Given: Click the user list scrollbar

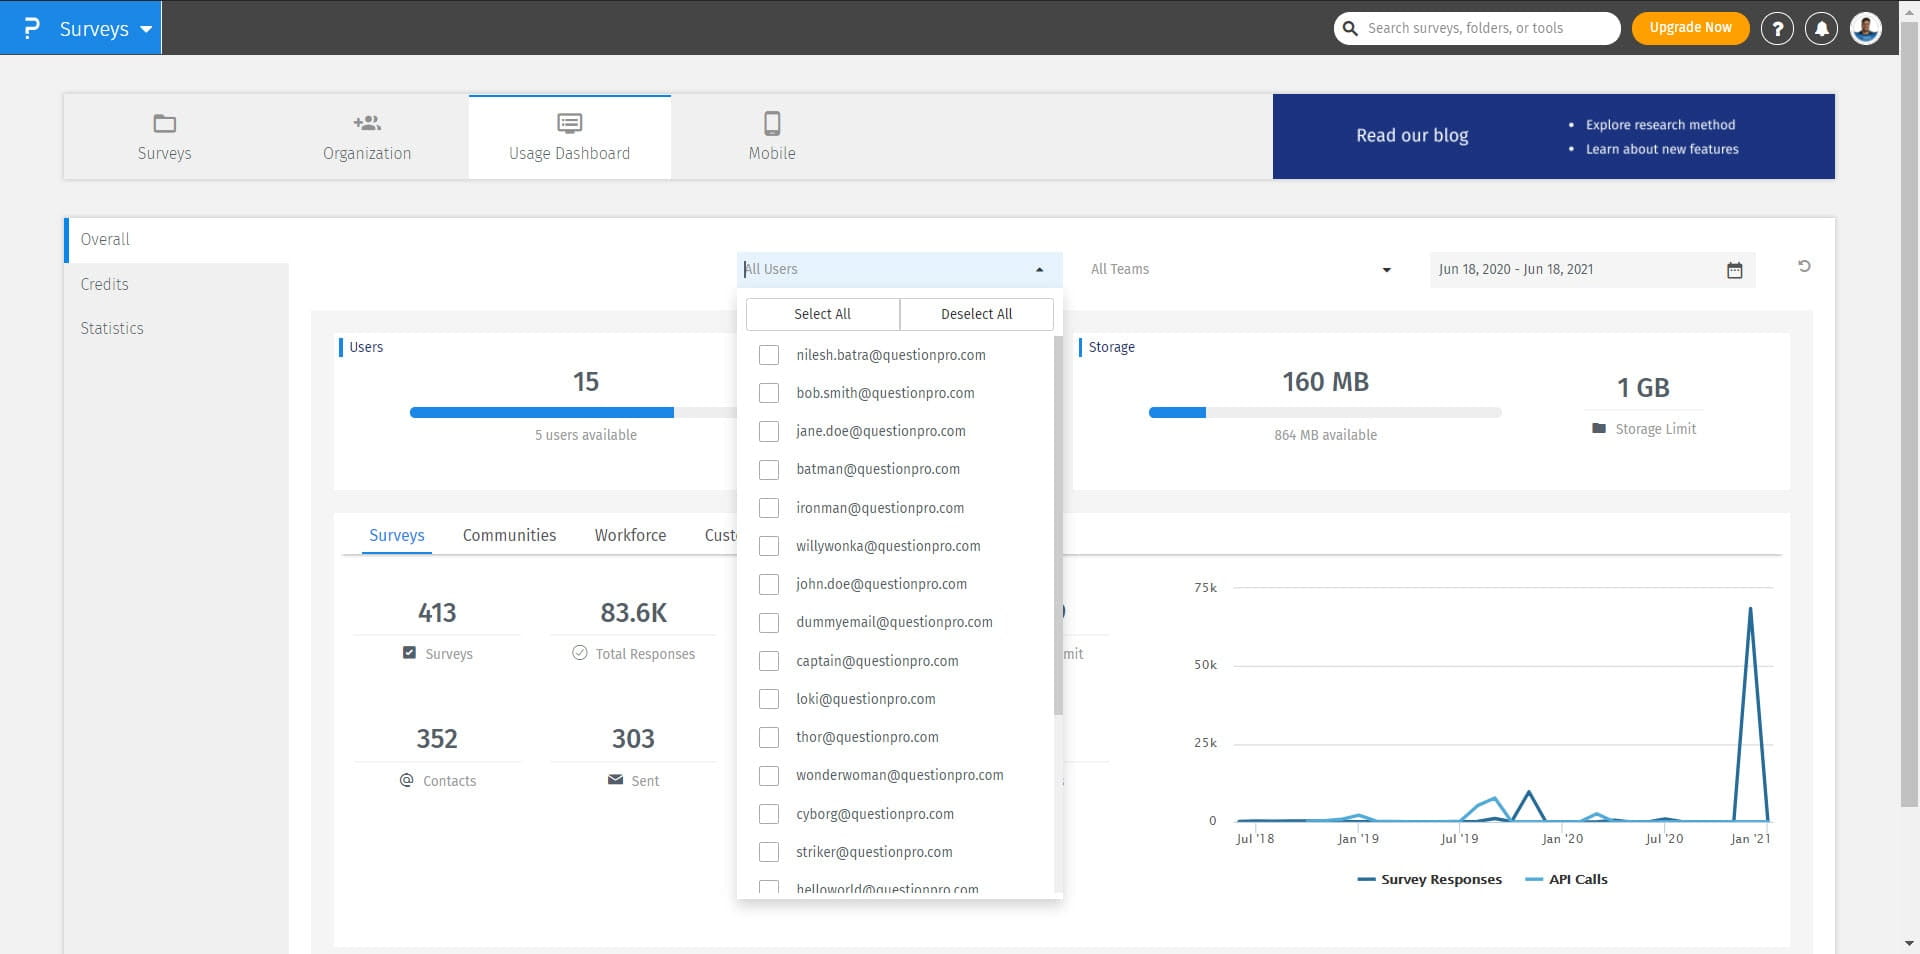Looking at the screenshot, I should point(1057,525).
